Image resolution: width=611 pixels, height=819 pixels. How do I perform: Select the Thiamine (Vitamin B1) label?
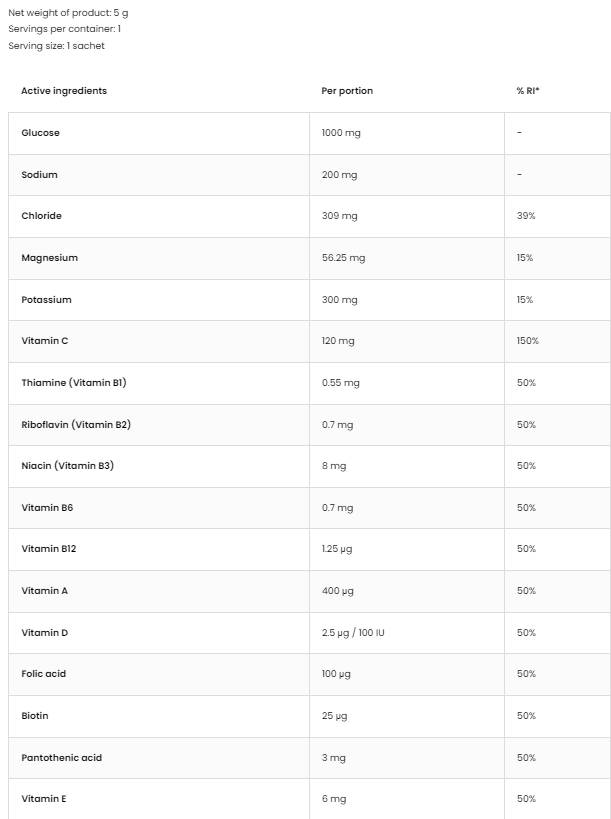coord(73,383)
